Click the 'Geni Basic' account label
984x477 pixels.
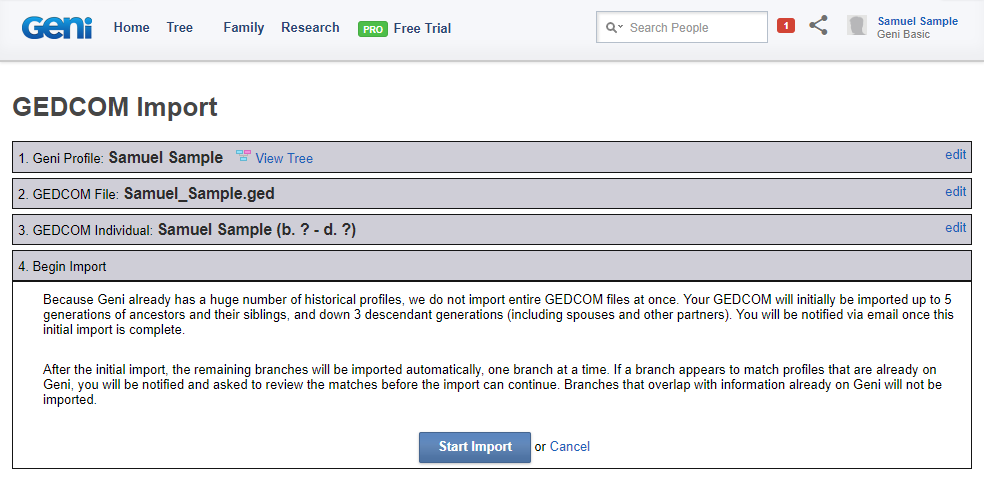pyautogui.click(x=904, y=35)
